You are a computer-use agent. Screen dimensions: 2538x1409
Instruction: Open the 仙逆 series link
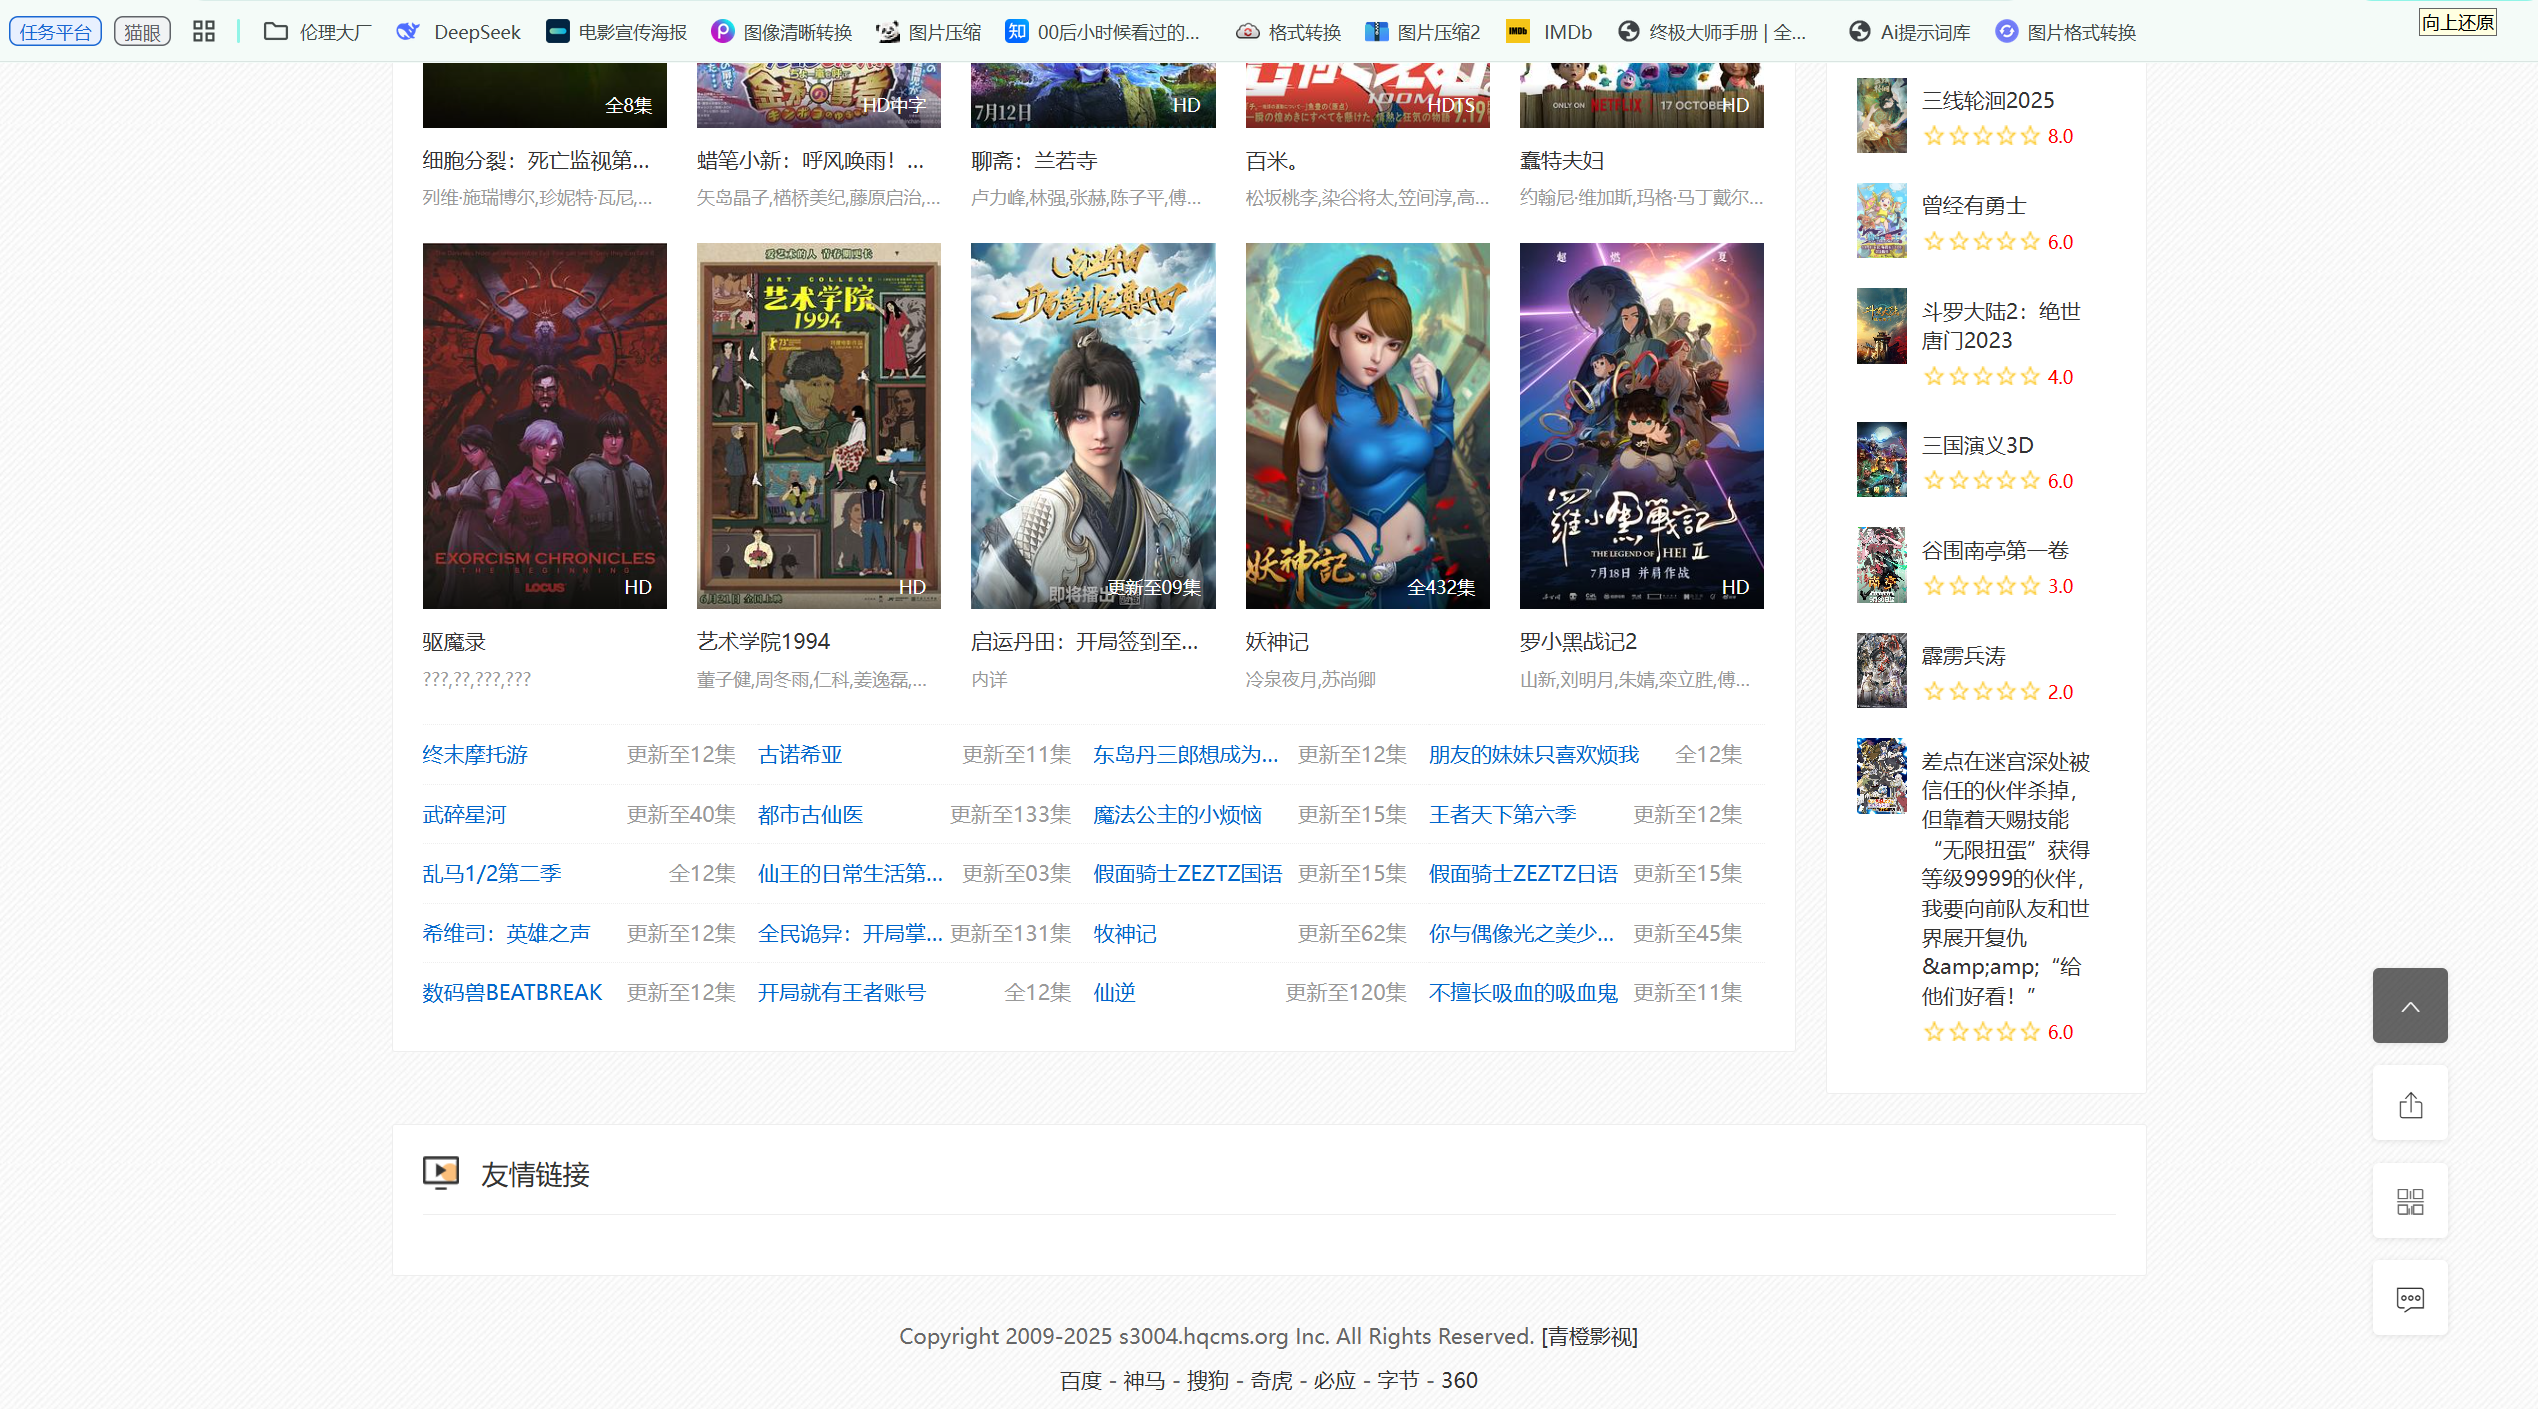pos(1114,992)
